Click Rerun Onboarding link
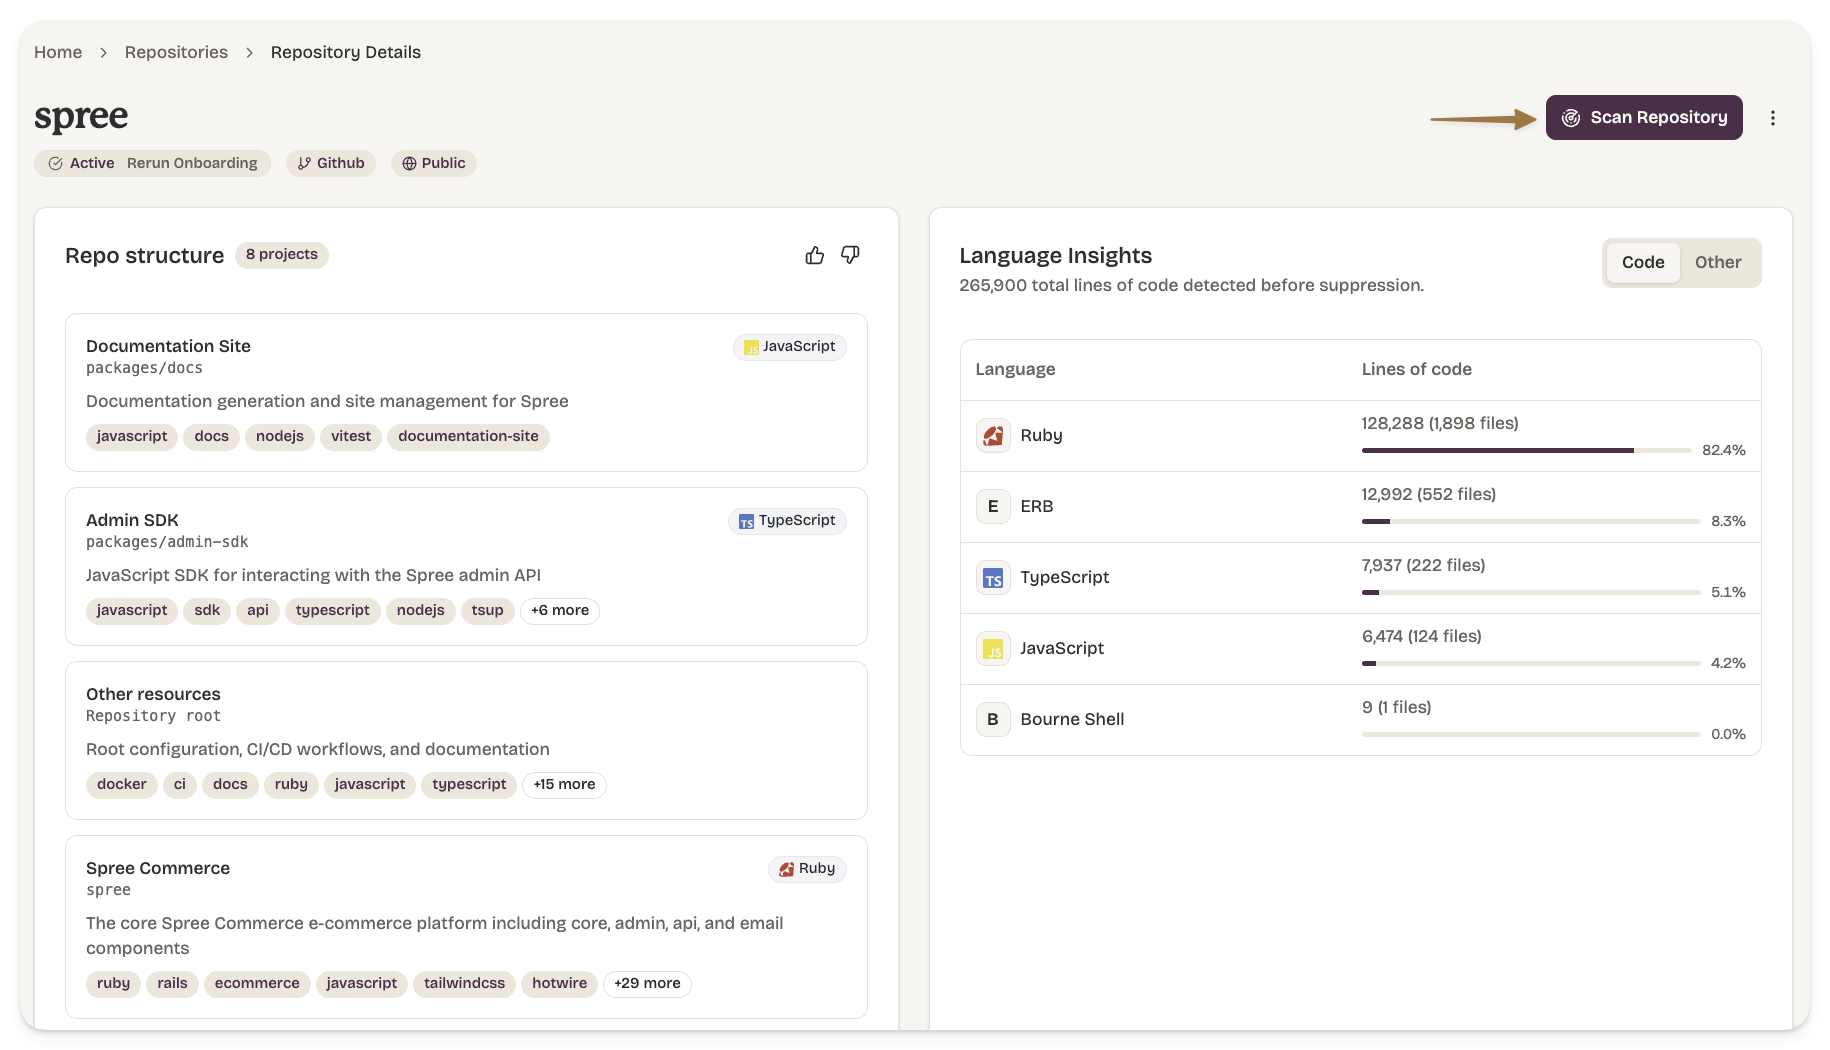Screen dimensions: 1830x1050 tap(192, 164)
